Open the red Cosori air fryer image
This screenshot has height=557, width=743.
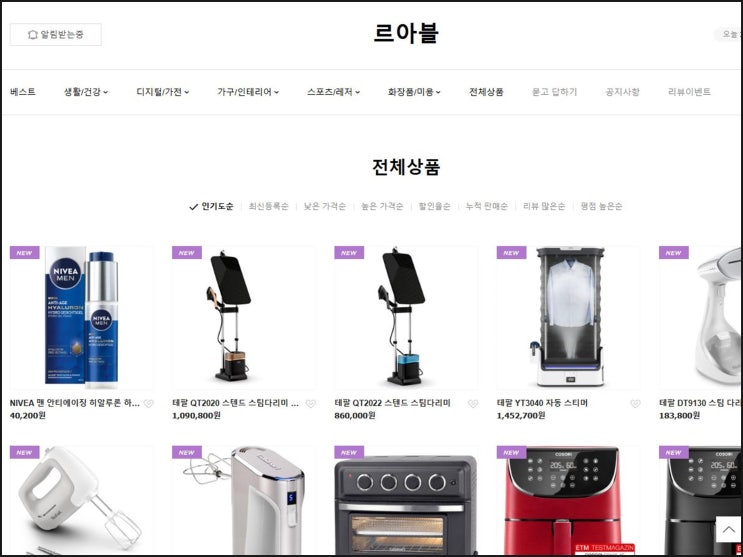pyautogui.click(x=568, y=500)
